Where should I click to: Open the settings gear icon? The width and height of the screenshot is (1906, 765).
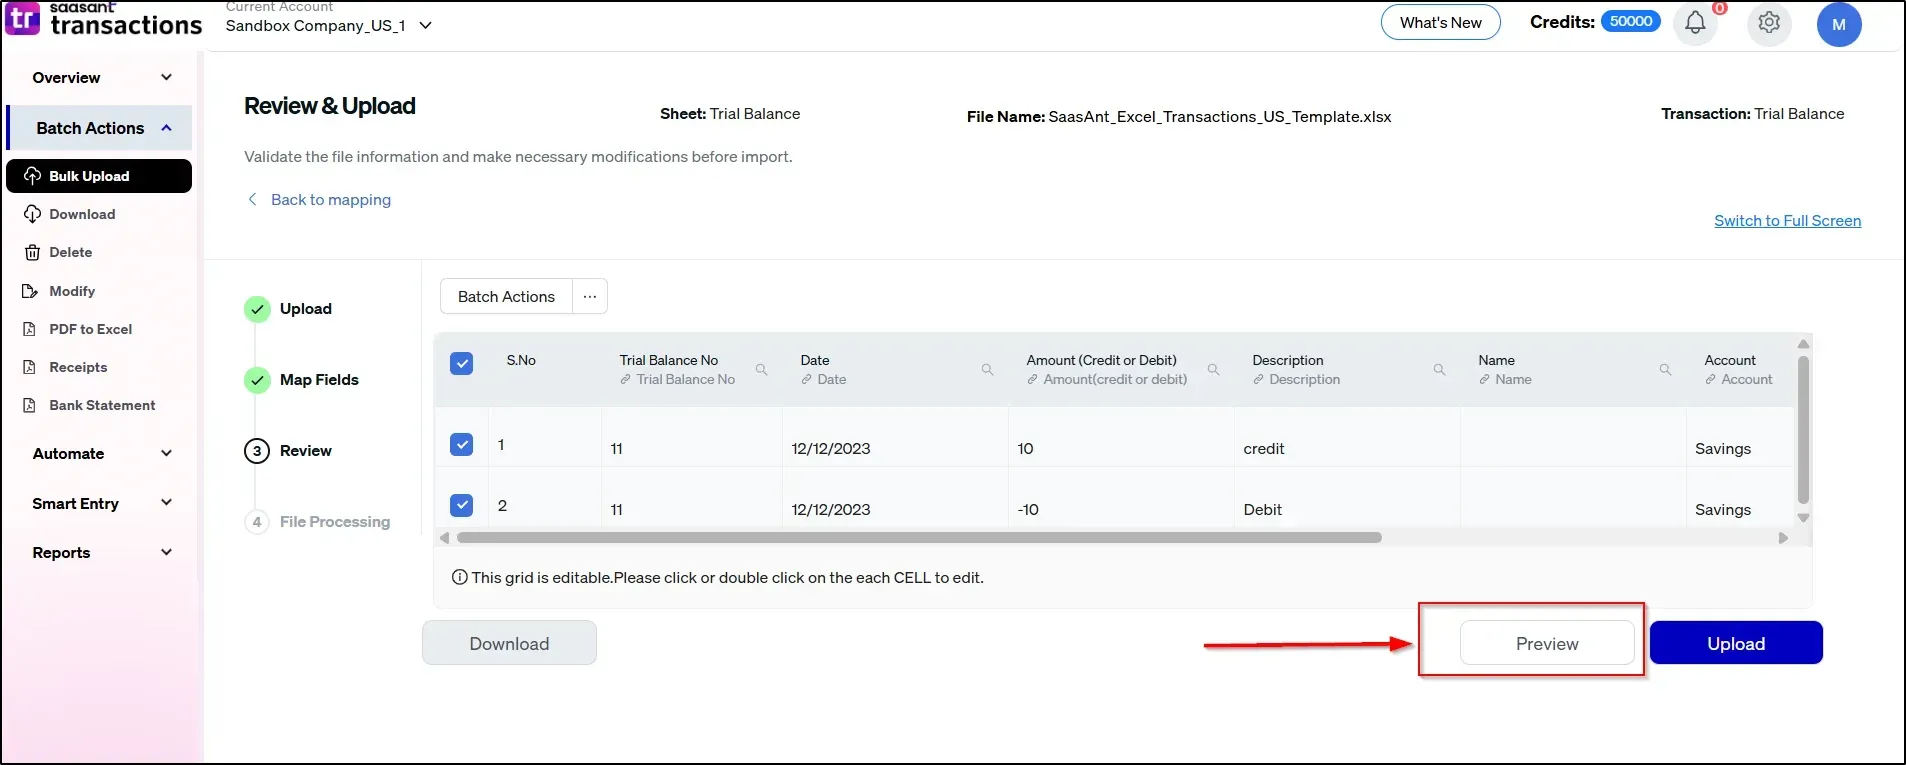coord(1769,23)
